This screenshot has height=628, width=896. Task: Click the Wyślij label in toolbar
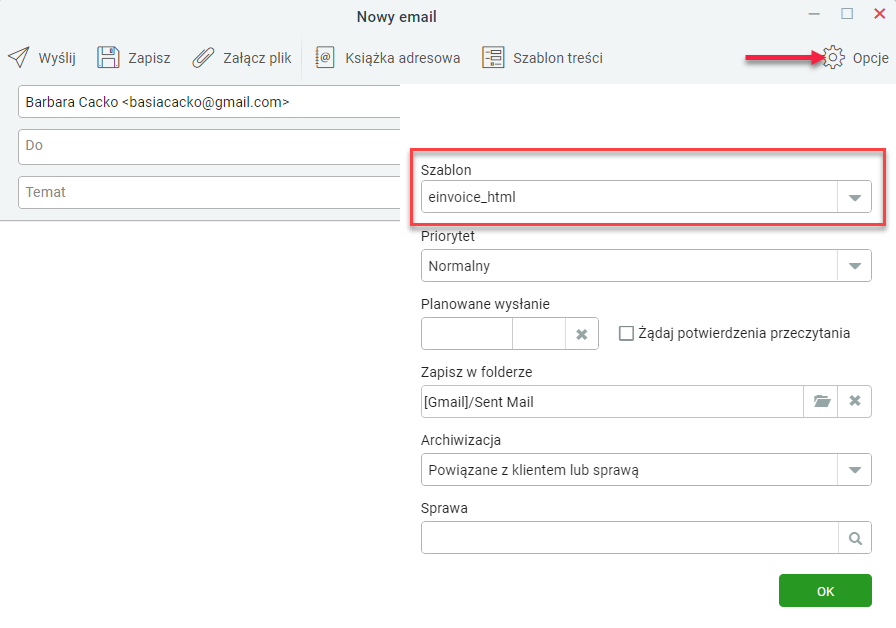(57, 58)
